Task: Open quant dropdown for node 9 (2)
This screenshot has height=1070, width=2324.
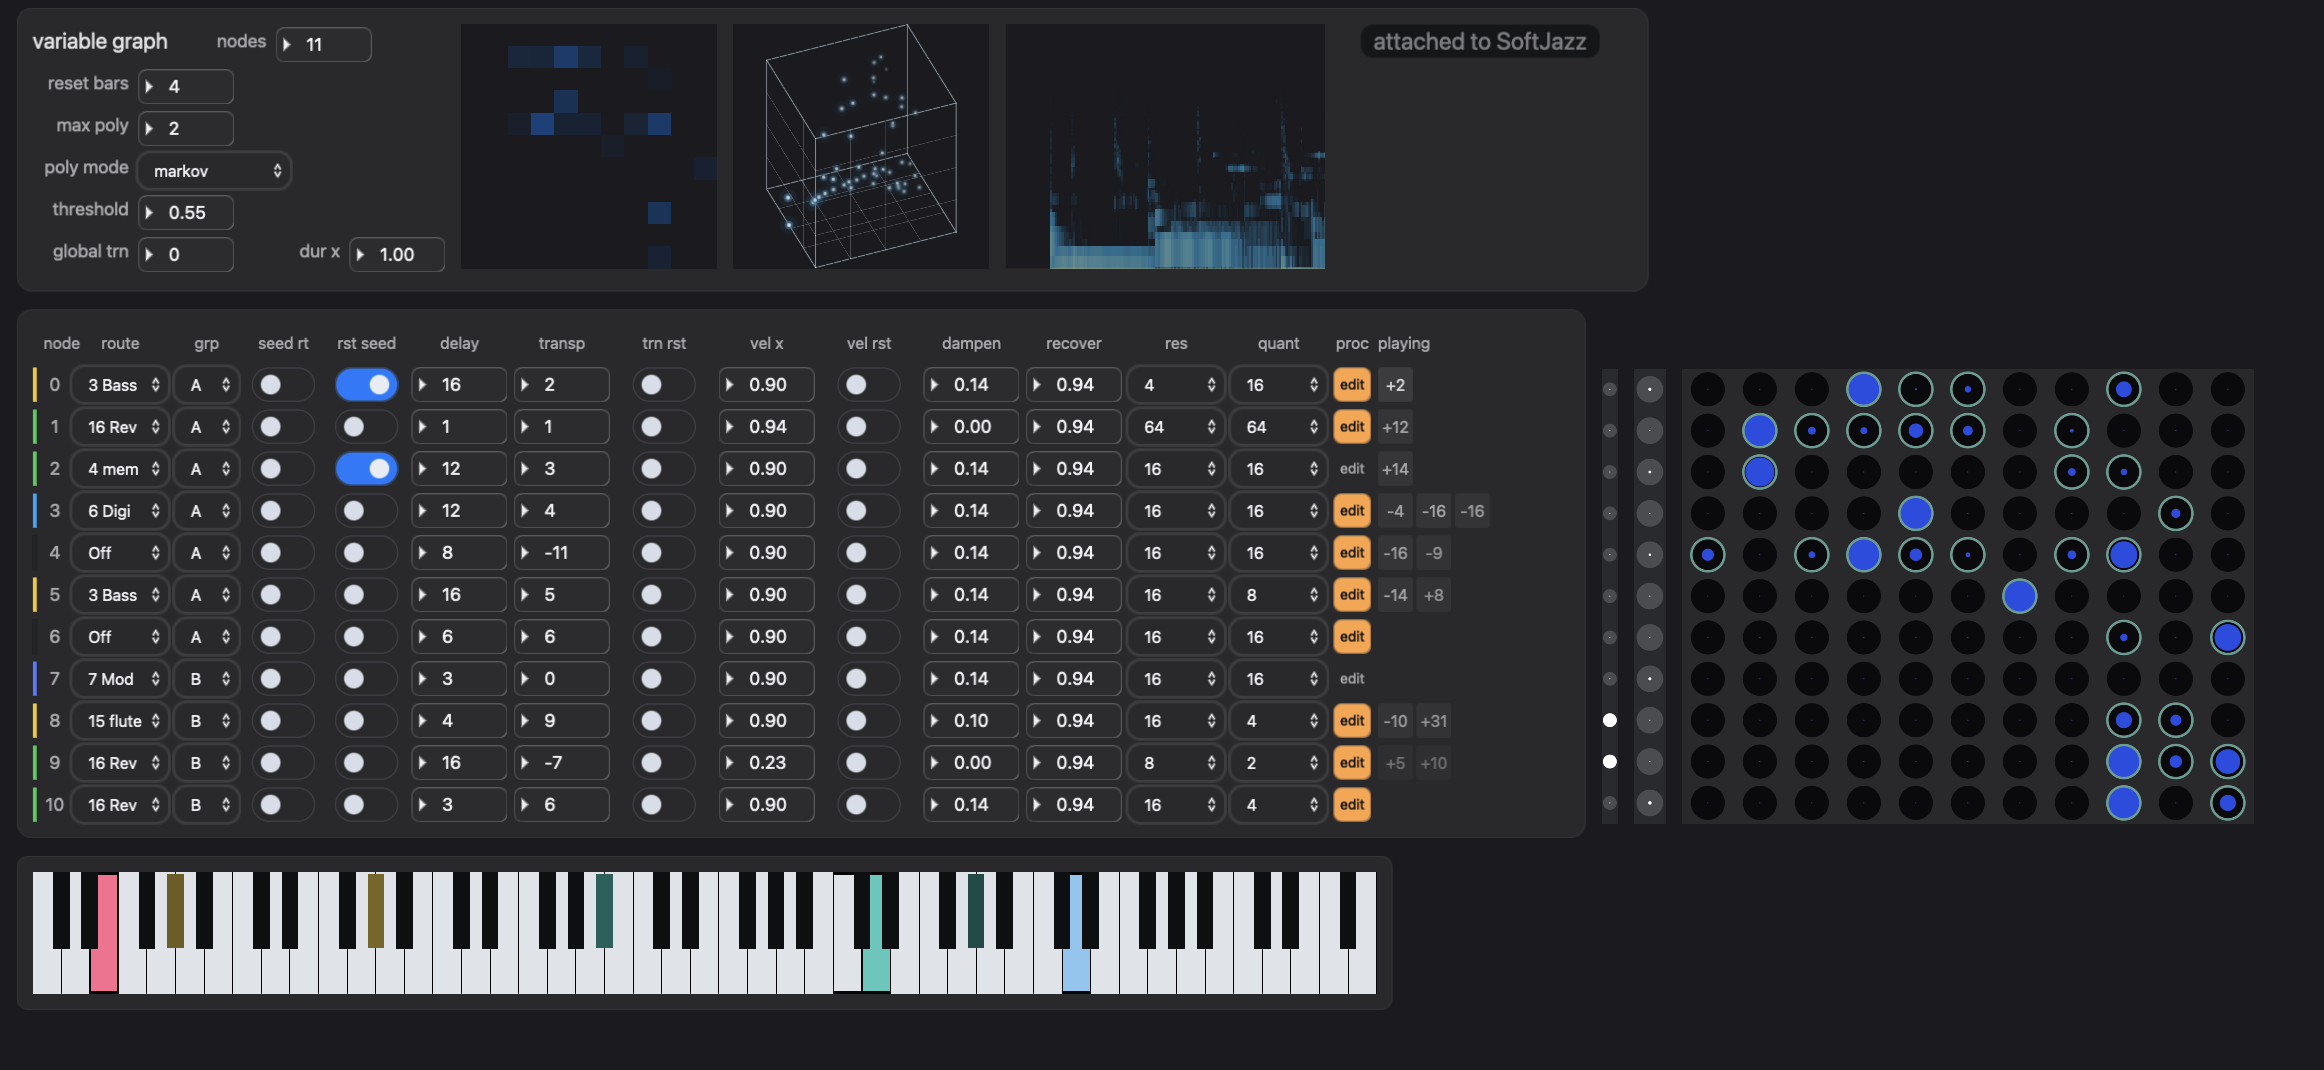Action: [1278, 763]
